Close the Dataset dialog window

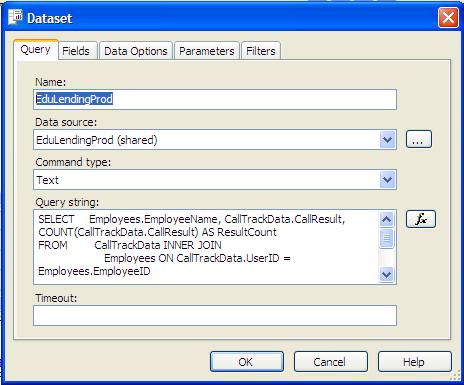pyautogui.click(x=448, y=17)
